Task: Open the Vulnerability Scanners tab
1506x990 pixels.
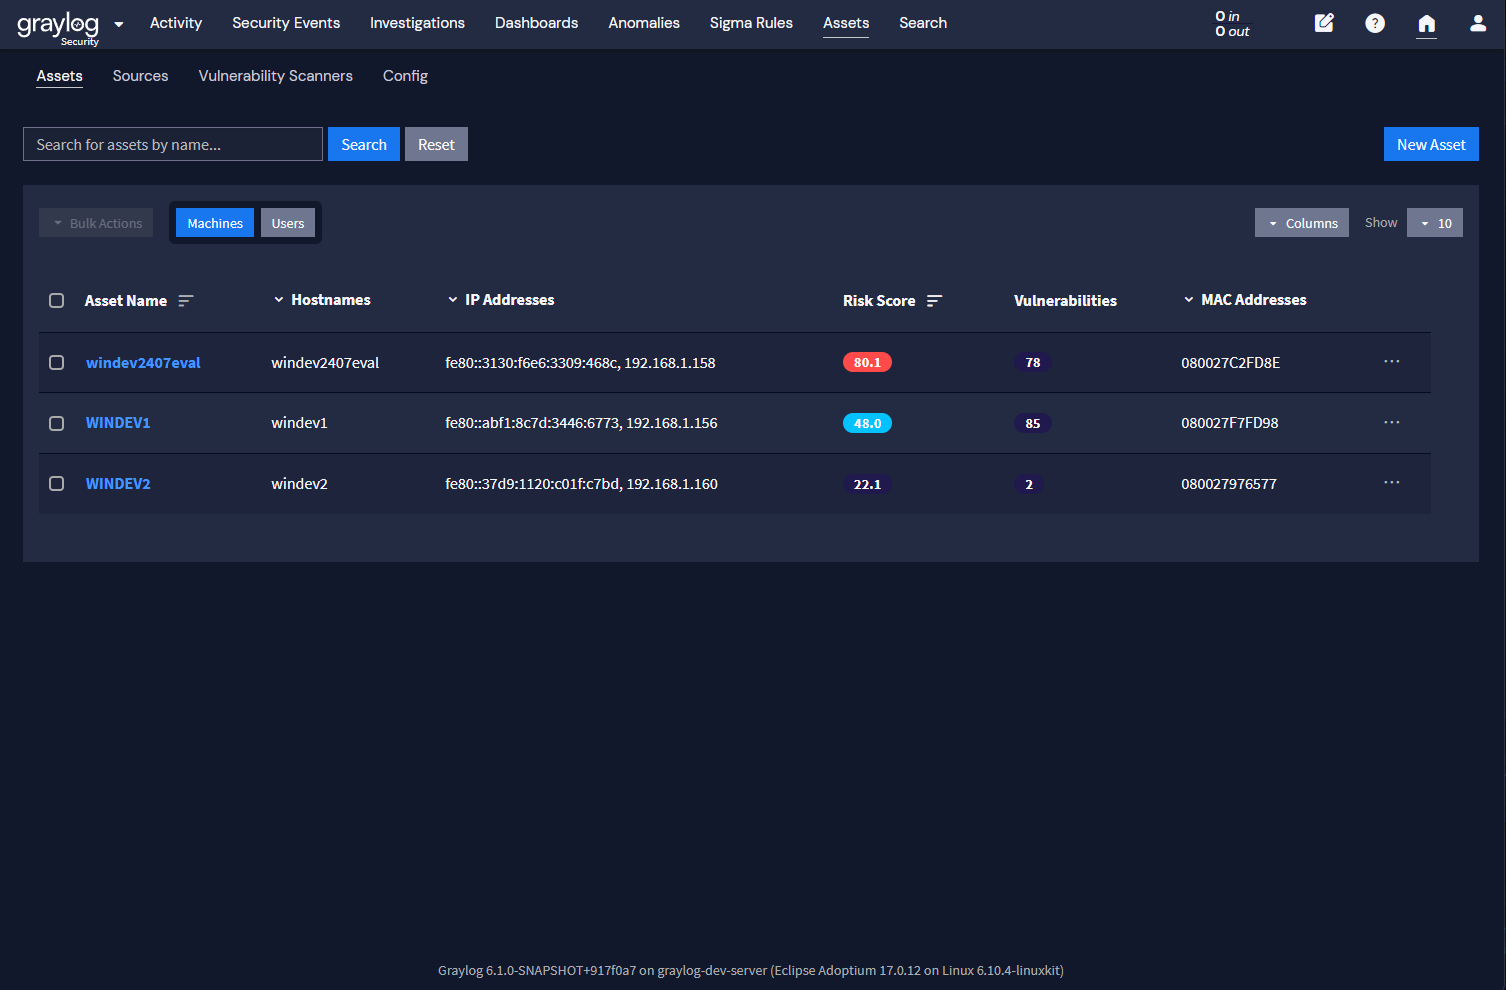Action: coord(276,76)
